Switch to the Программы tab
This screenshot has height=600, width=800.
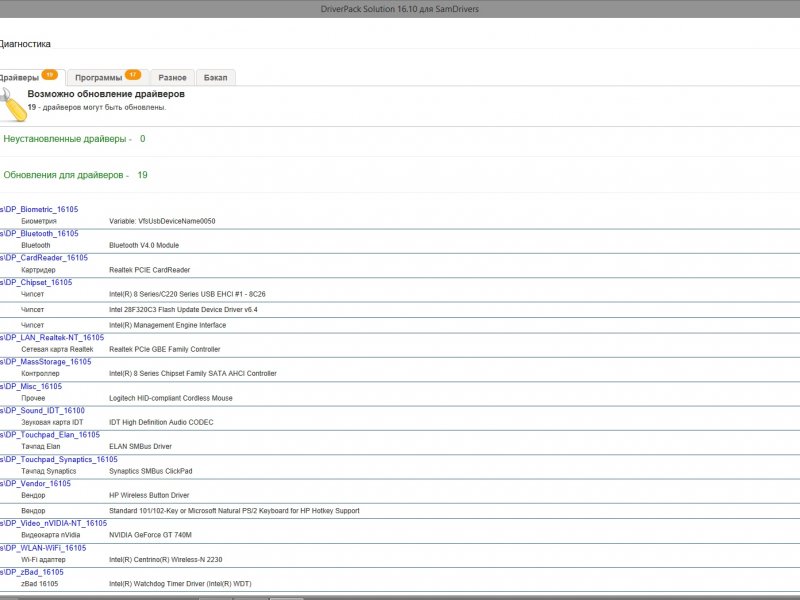(x=108, y=78)
